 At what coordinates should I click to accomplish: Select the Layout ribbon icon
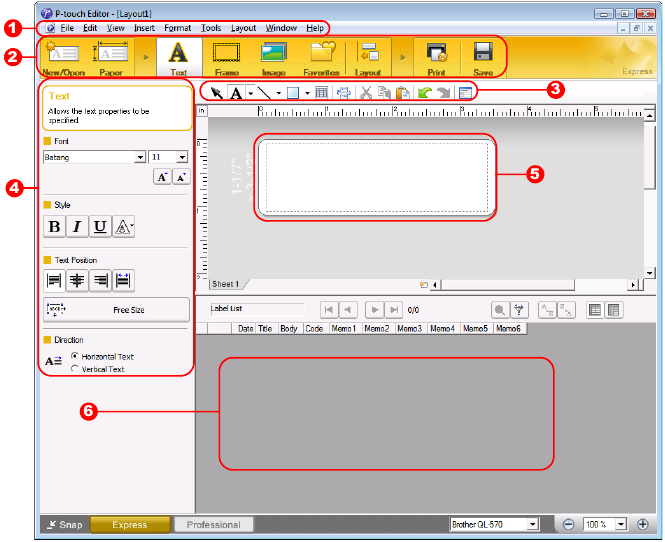pyautogui.click(x=368, y=58)
